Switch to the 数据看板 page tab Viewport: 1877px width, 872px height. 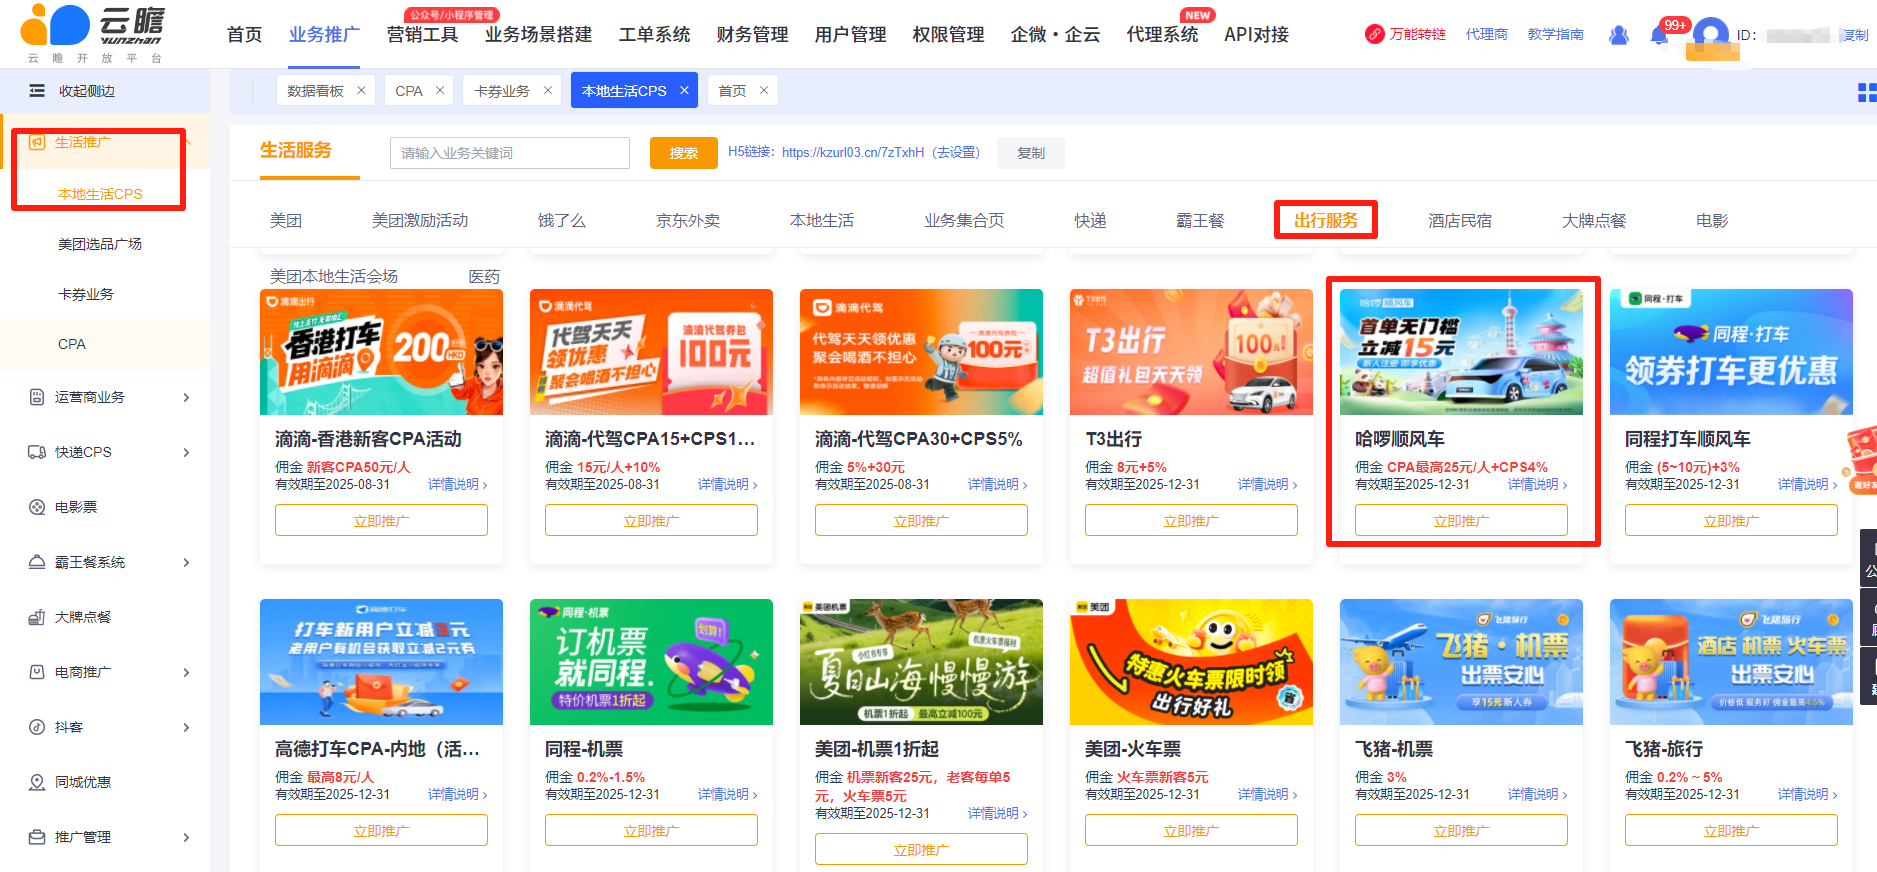tap(315, 91)
